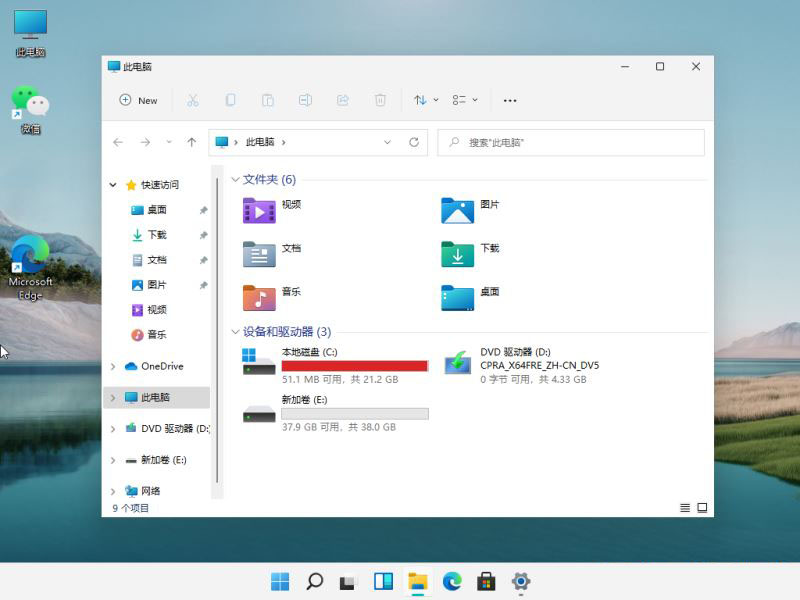Select the Cut icon in the toolbar
The height and width of the screenshot is (600, 800).
[194, 100]
